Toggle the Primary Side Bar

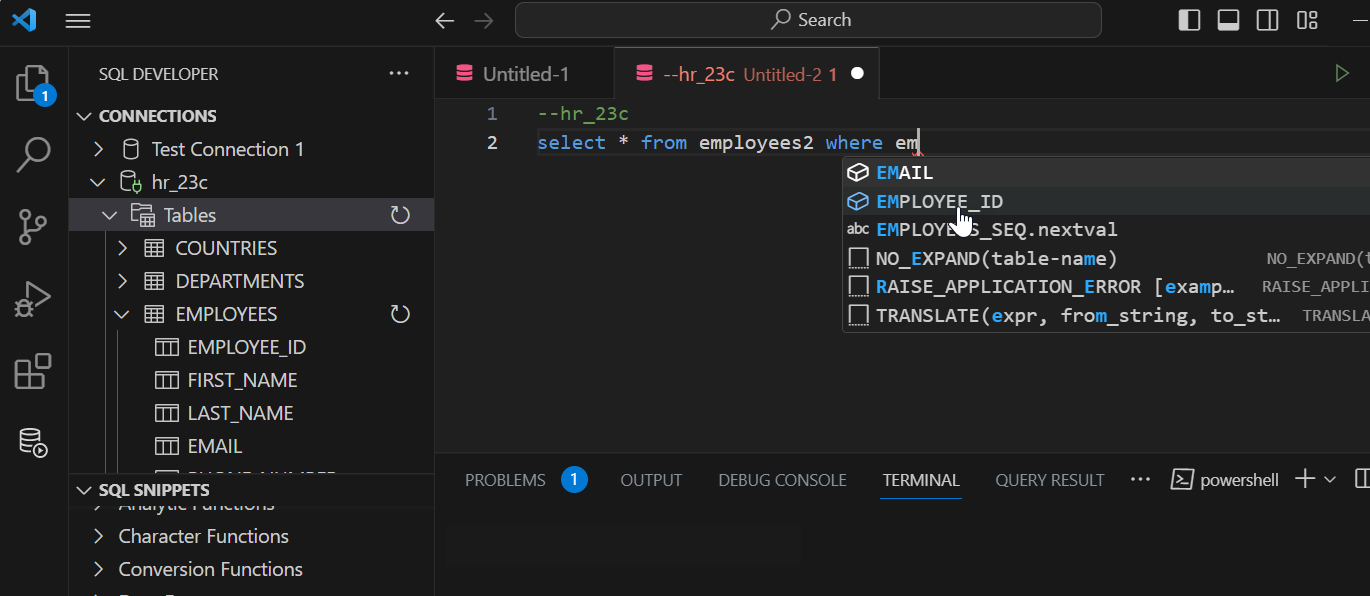(1189, 19)
